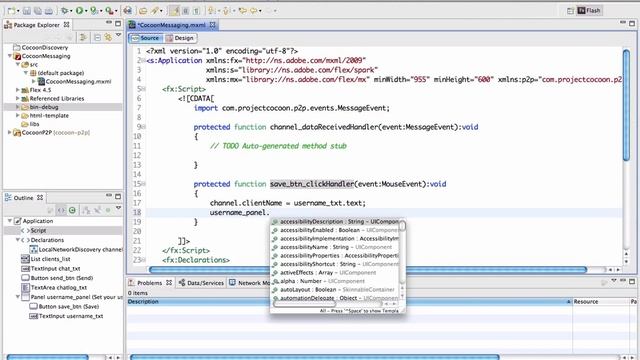Toggle code folding marker at line 5
The image size is (640, 360).
(144, 89)
